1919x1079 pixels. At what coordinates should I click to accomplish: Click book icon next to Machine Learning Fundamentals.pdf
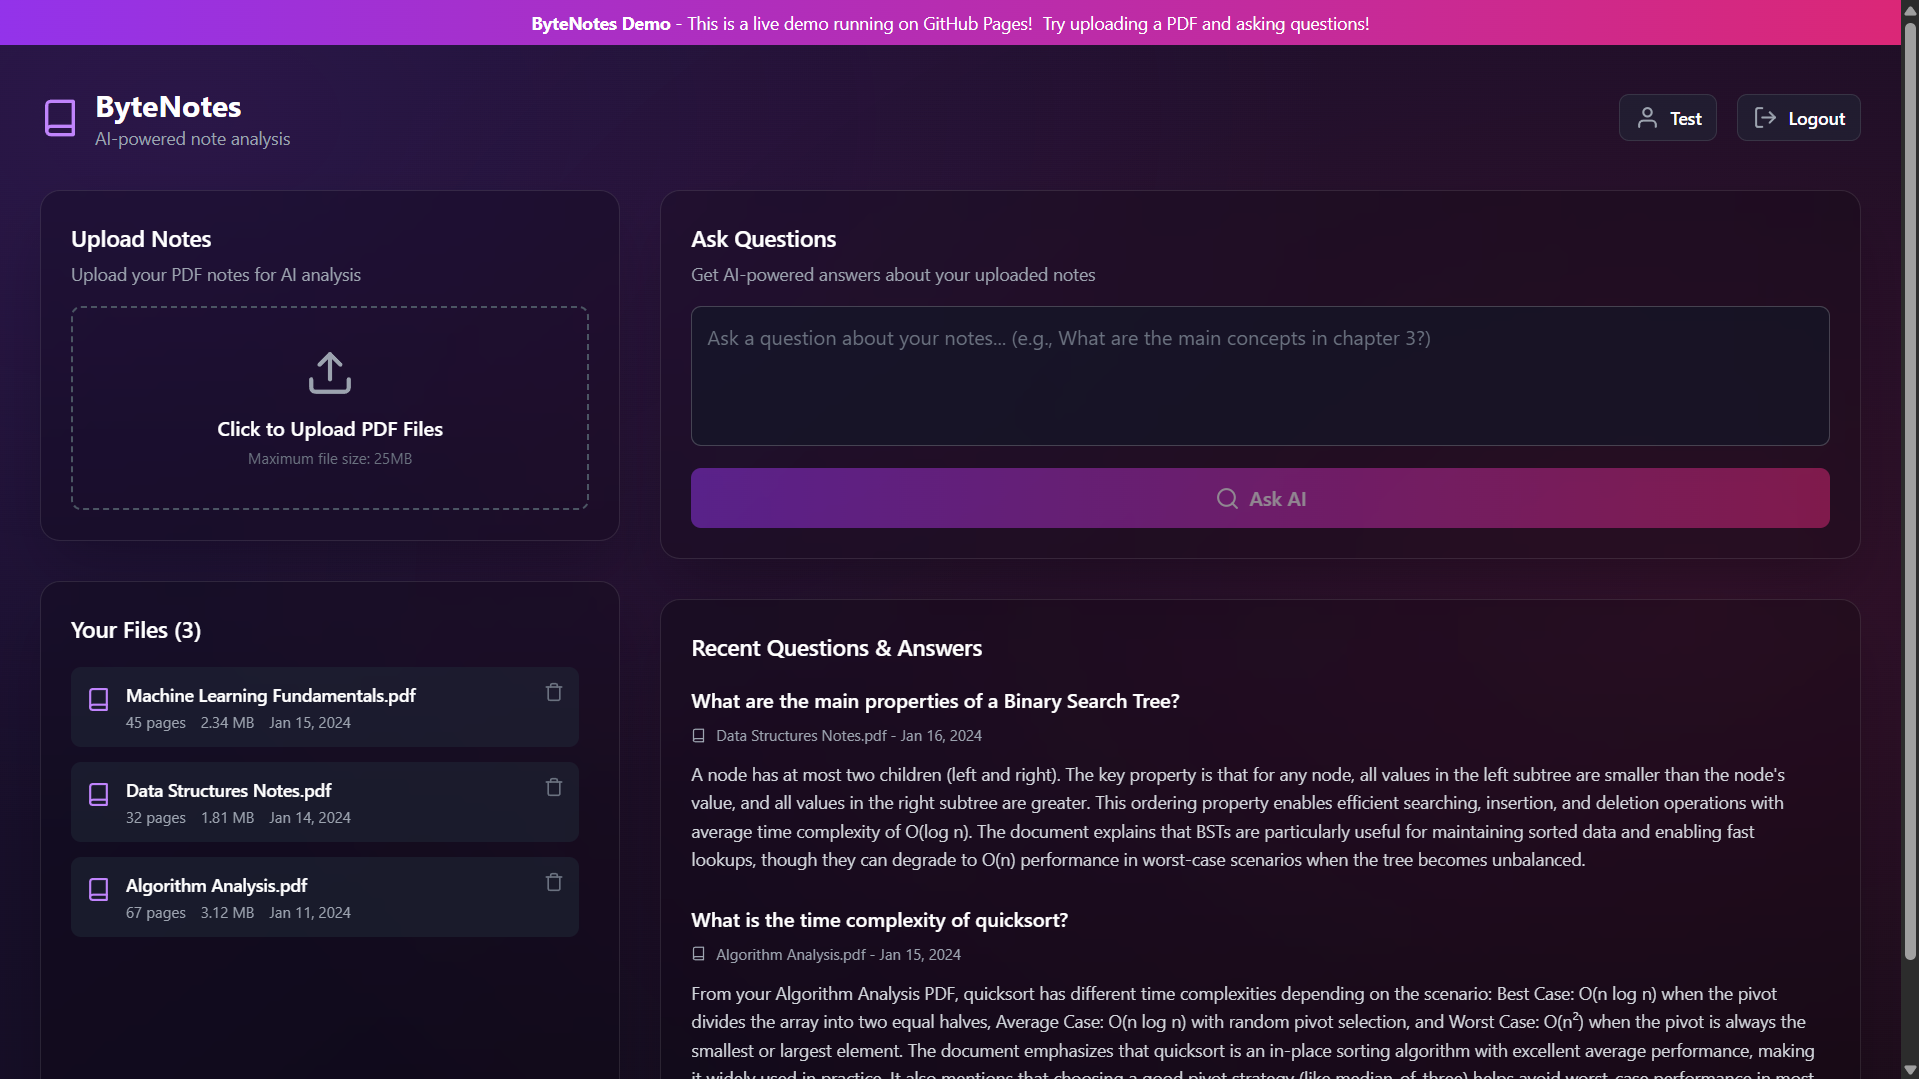(99, 699)
